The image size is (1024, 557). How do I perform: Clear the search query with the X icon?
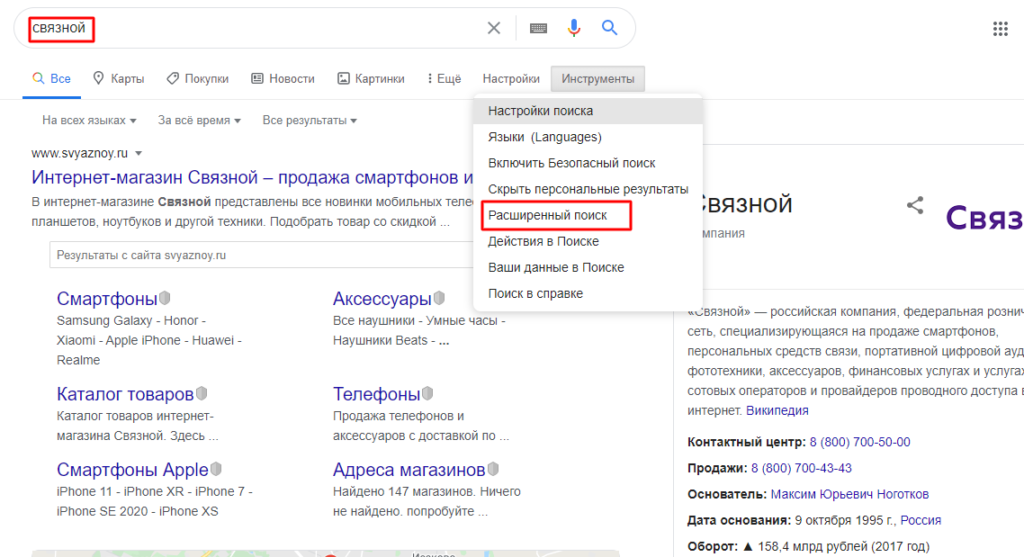tap(494, 28)
